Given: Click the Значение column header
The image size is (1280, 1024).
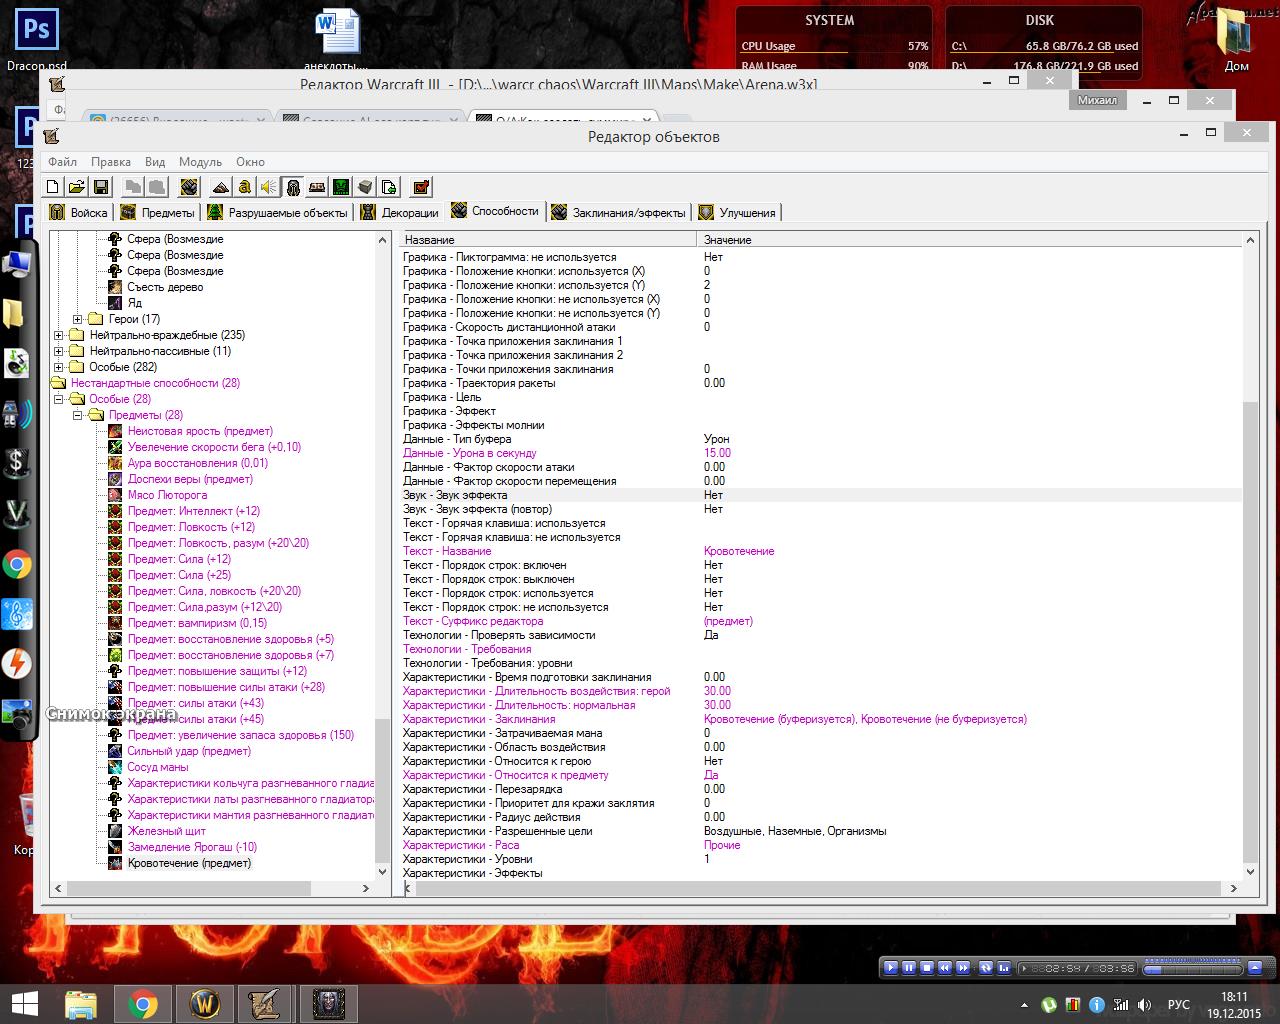Looking at the screenshot, I should coord(969,240).
